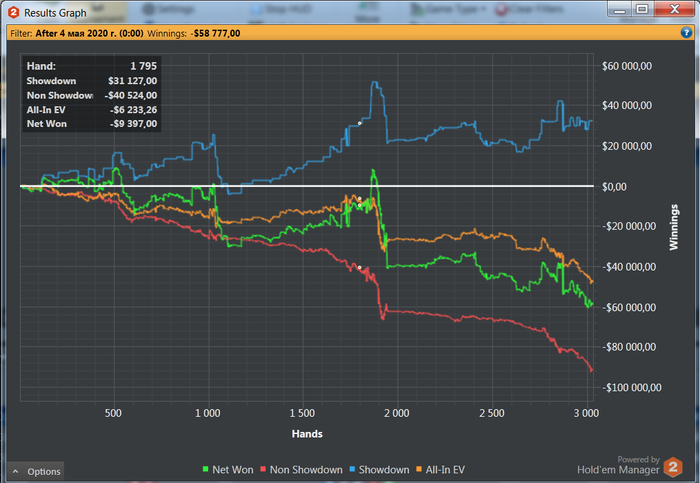Minimize the Results Graph window
This screenshot has height=483, width=700.
coord(619,9)
